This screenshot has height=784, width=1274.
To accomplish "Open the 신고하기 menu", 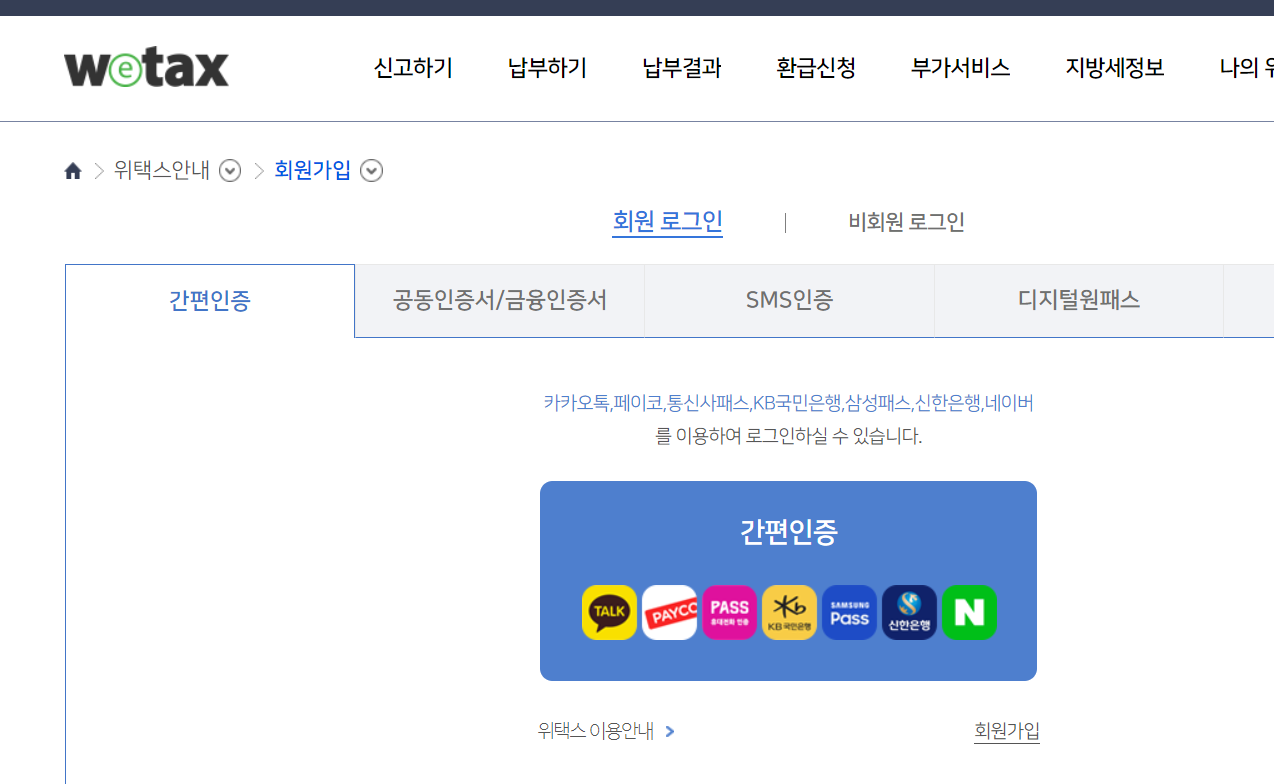I will coord(412,68).
